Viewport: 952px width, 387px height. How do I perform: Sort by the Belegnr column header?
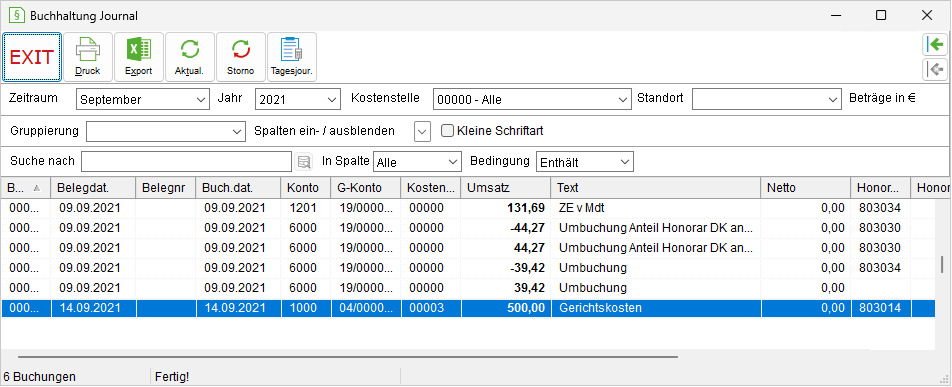[166, 188]
